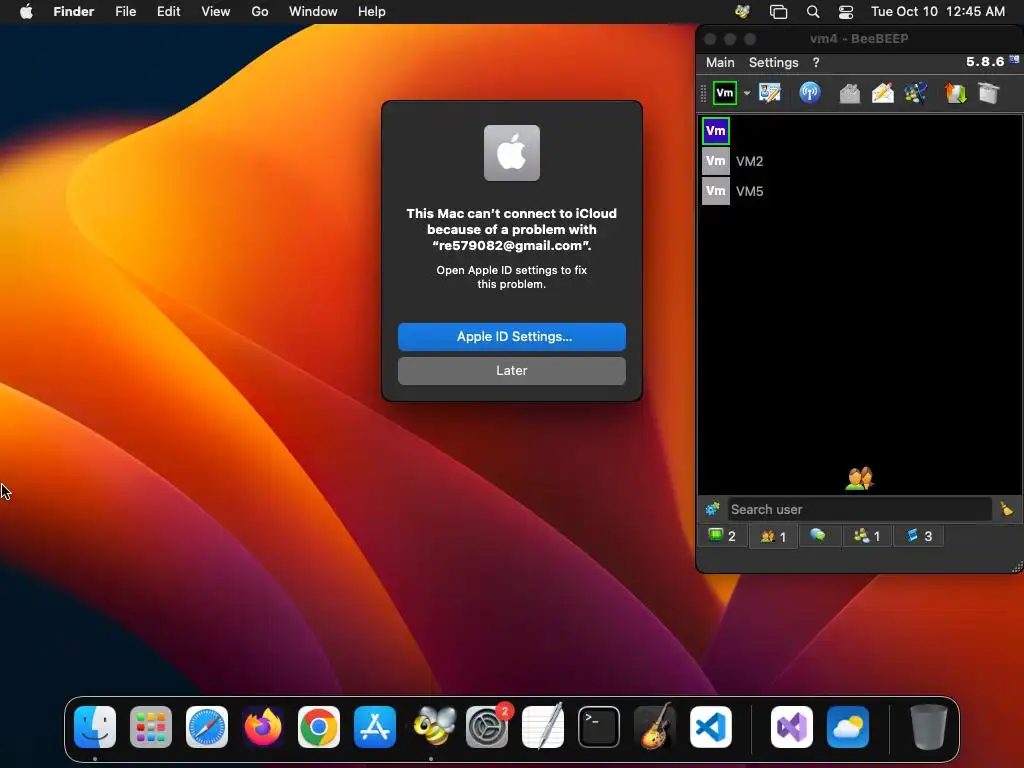The image size is (1024, 768).
Task: Open Visual Studio purple icon in Dock
Action: tap(792, 727)
